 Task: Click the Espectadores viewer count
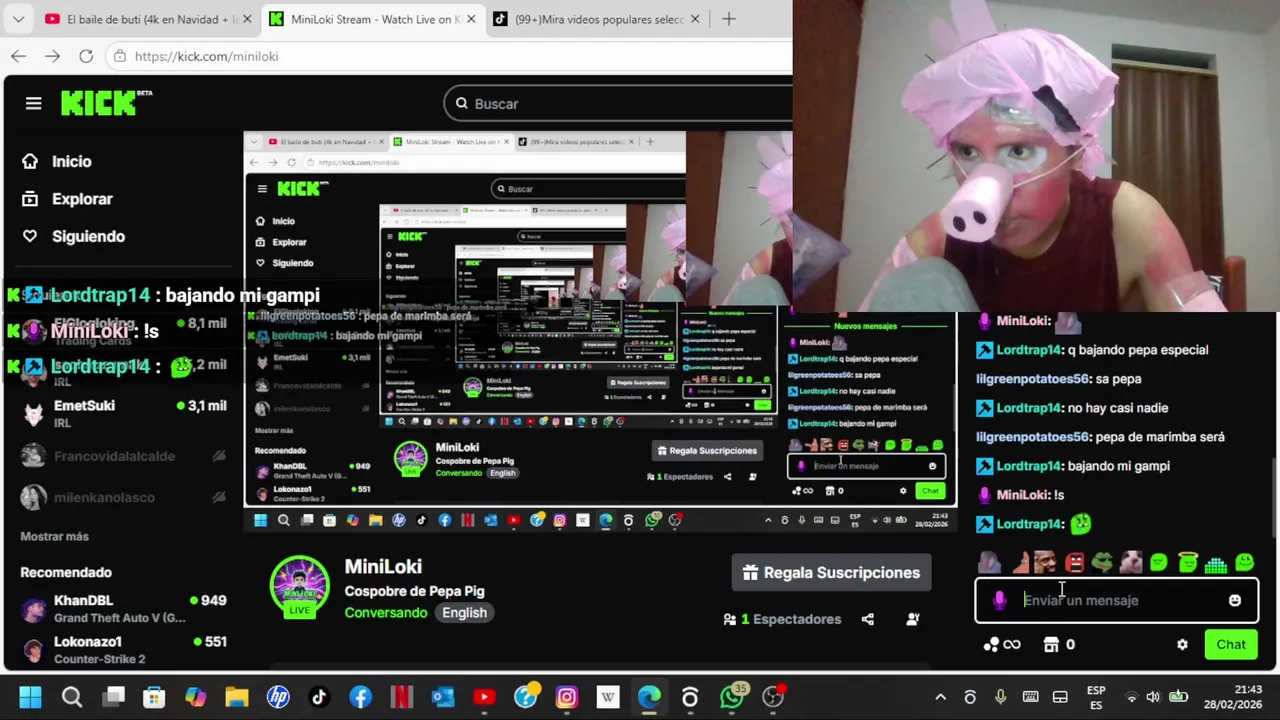[x=783, y=619]
